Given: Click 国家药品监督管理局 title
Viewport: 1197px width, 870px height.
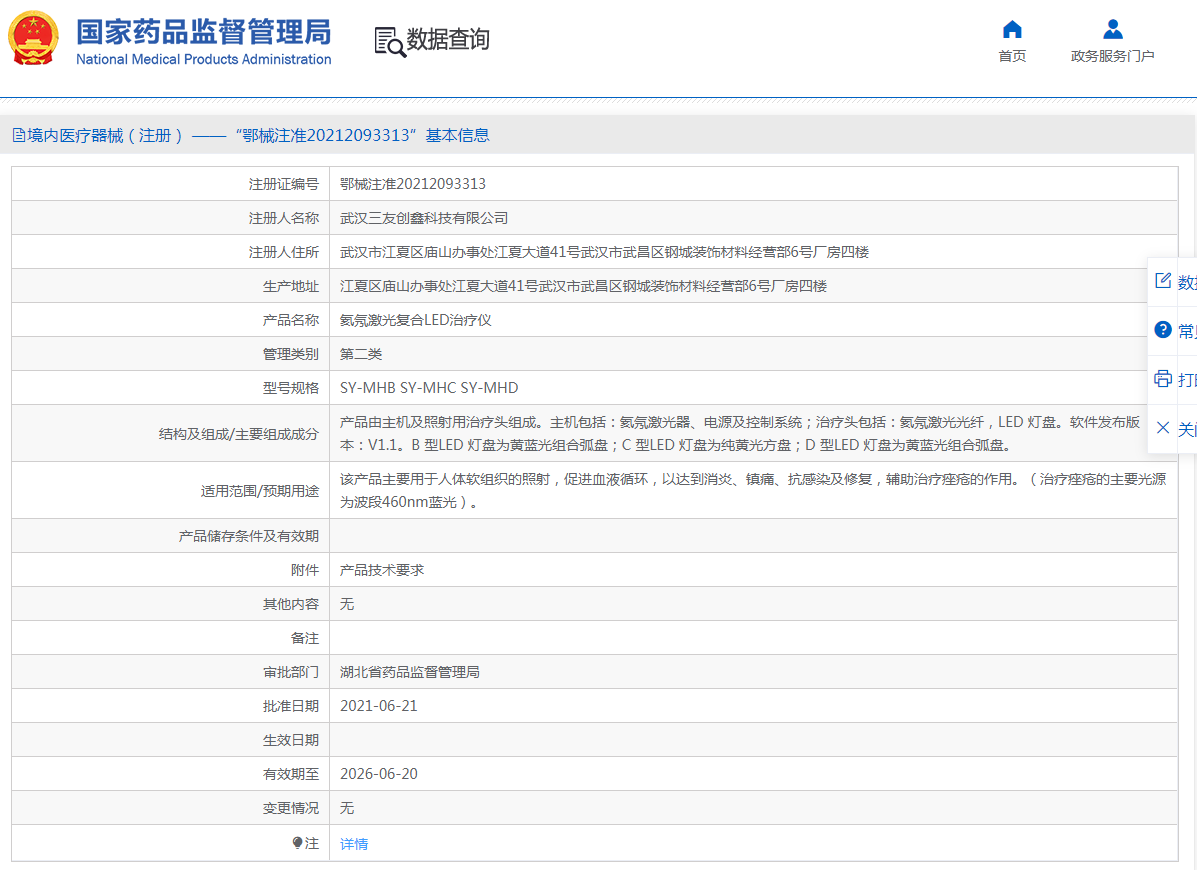Looking at the screenshot, I should tap(204, 32).
